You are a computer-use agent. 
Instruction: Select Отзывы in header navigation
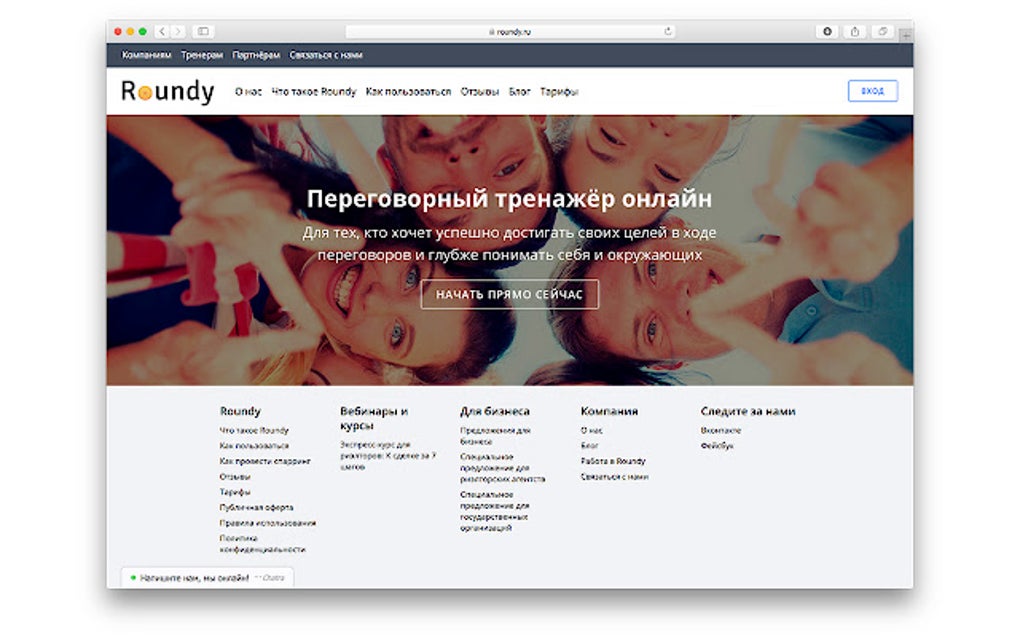point(479,92)
